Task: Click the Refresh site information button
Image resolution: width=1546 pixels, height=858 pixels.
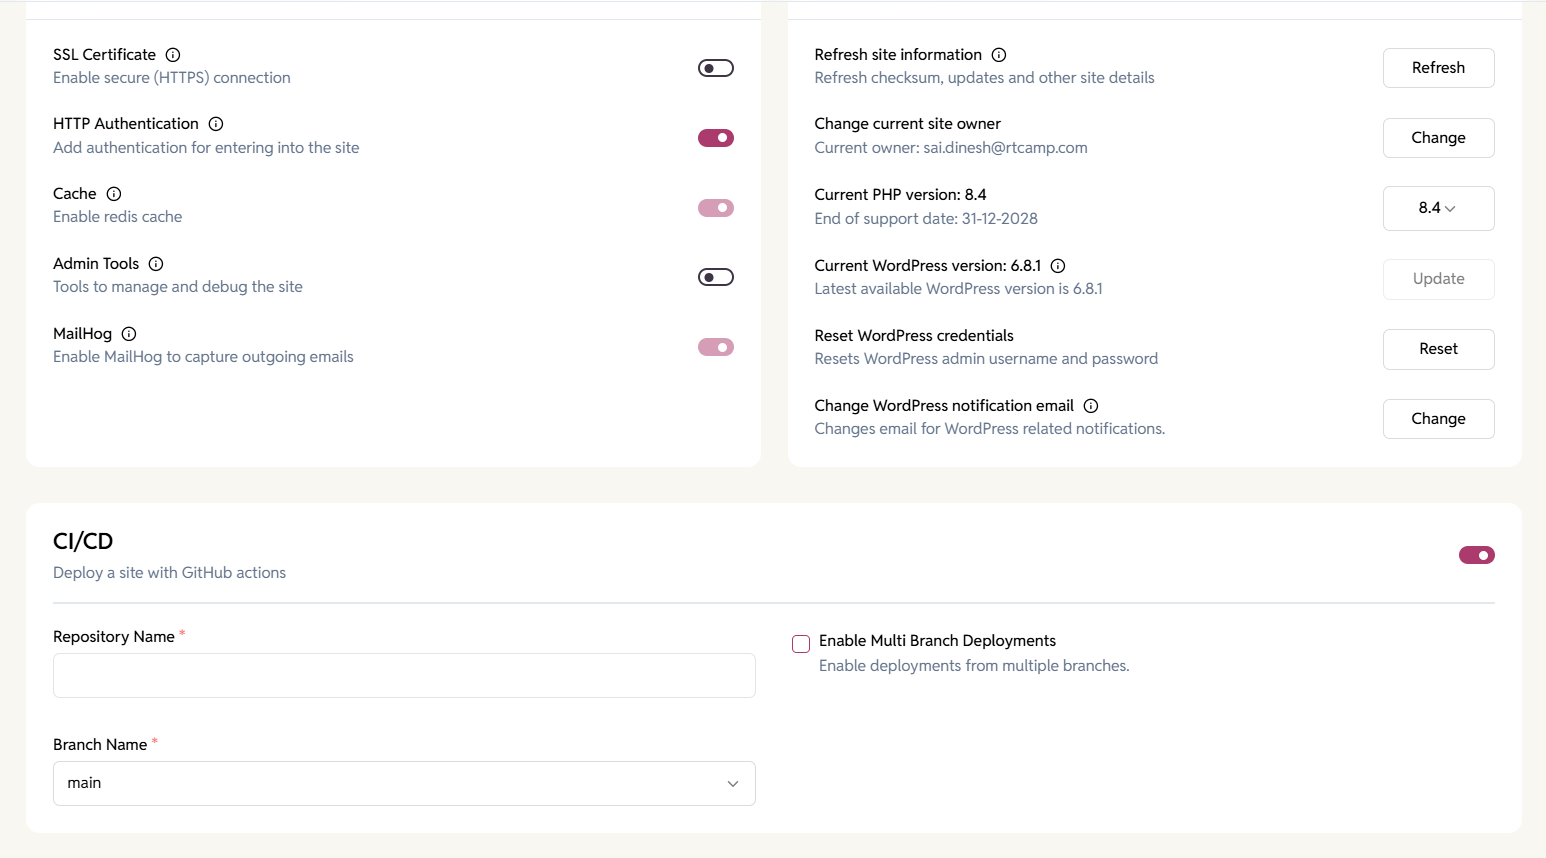Action: (1438, 68)
